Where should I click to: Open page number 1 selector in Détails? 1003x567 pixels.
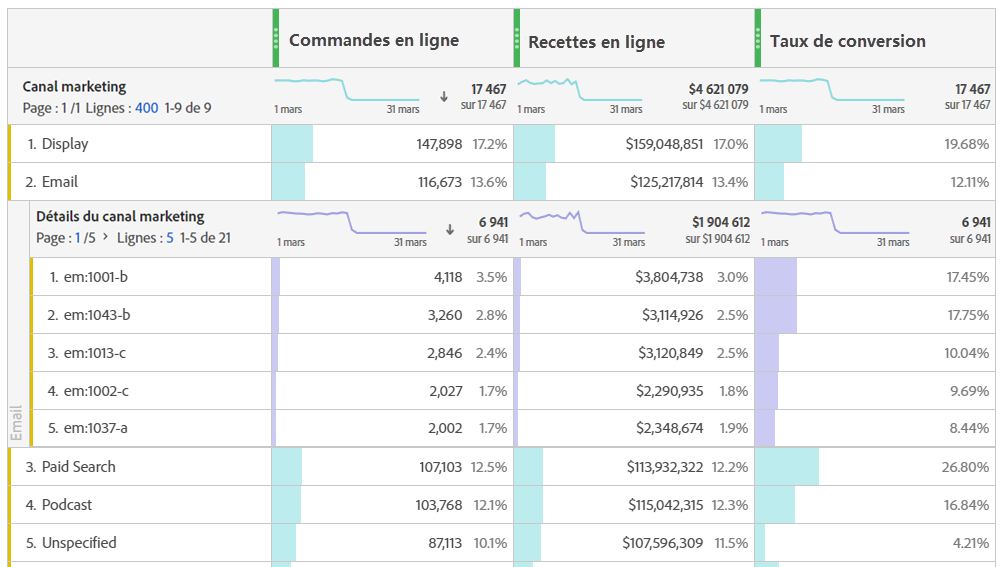click(78, 238)
